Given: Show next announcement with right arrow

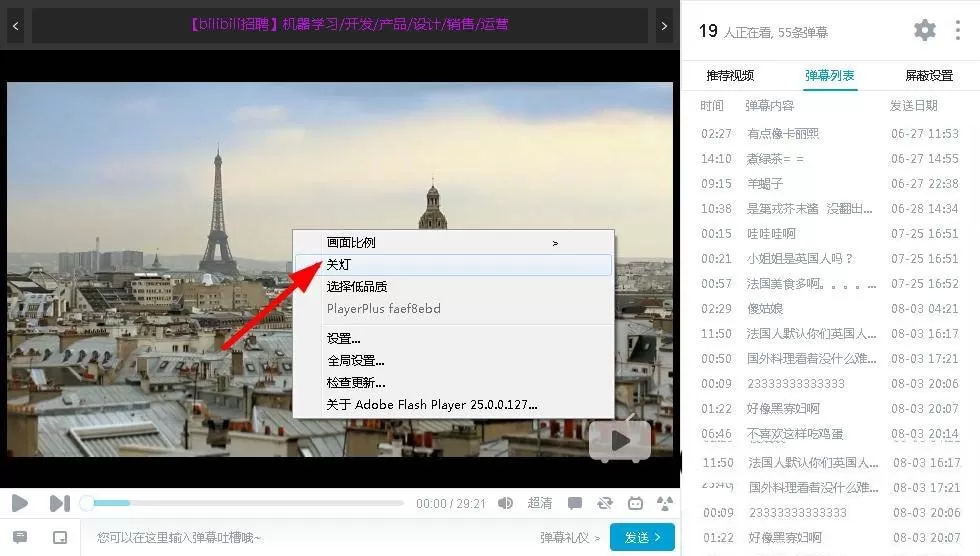Looking at the screenshot, I should click(664, 26).
